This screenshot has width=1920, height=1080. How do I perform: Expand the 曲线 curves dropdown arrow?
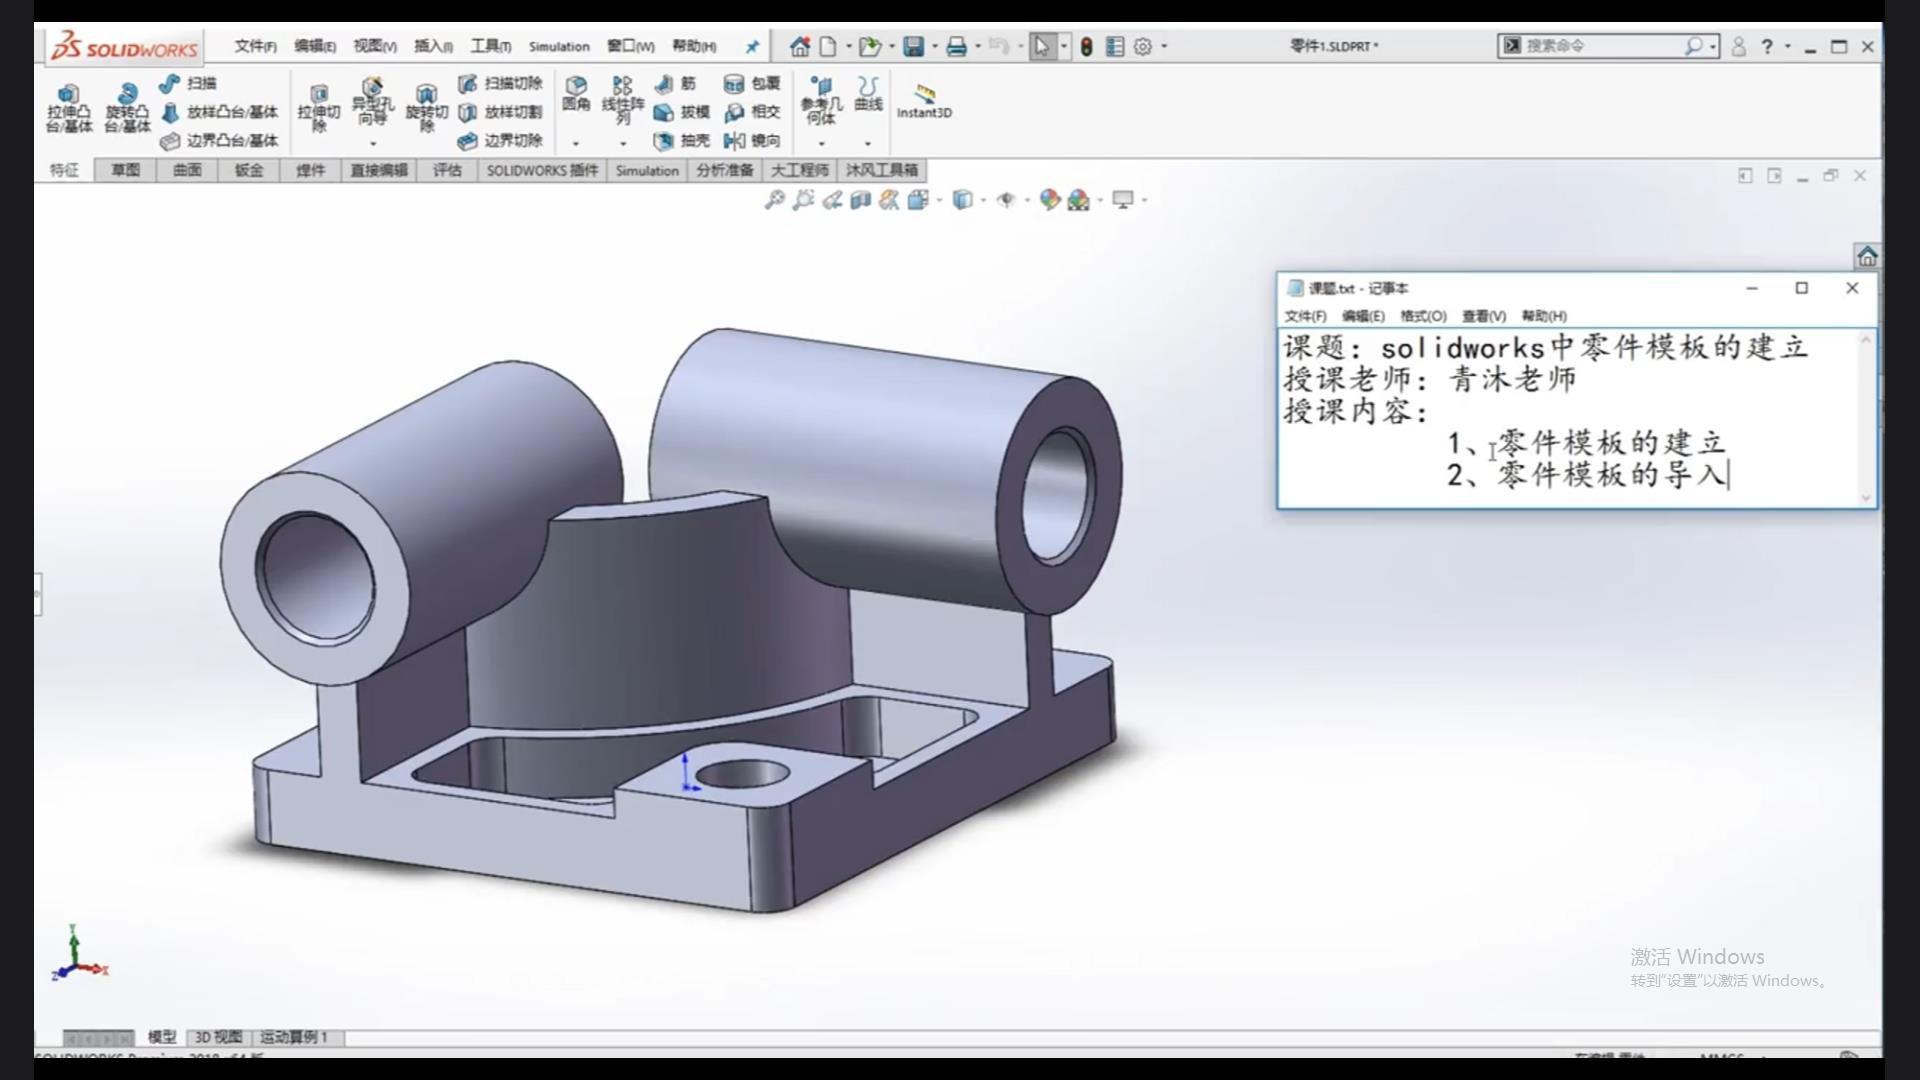(868, 144)
